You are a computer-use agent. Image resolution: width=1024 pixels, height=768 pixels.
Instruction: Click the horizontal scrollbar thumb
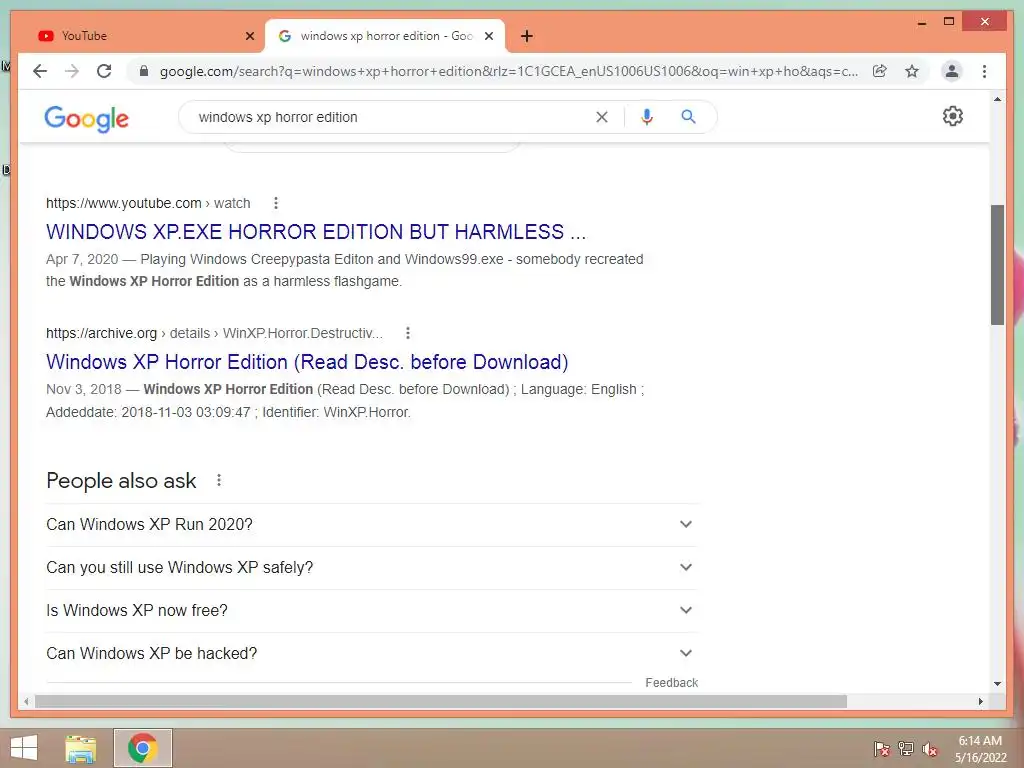tap(441, 701)
